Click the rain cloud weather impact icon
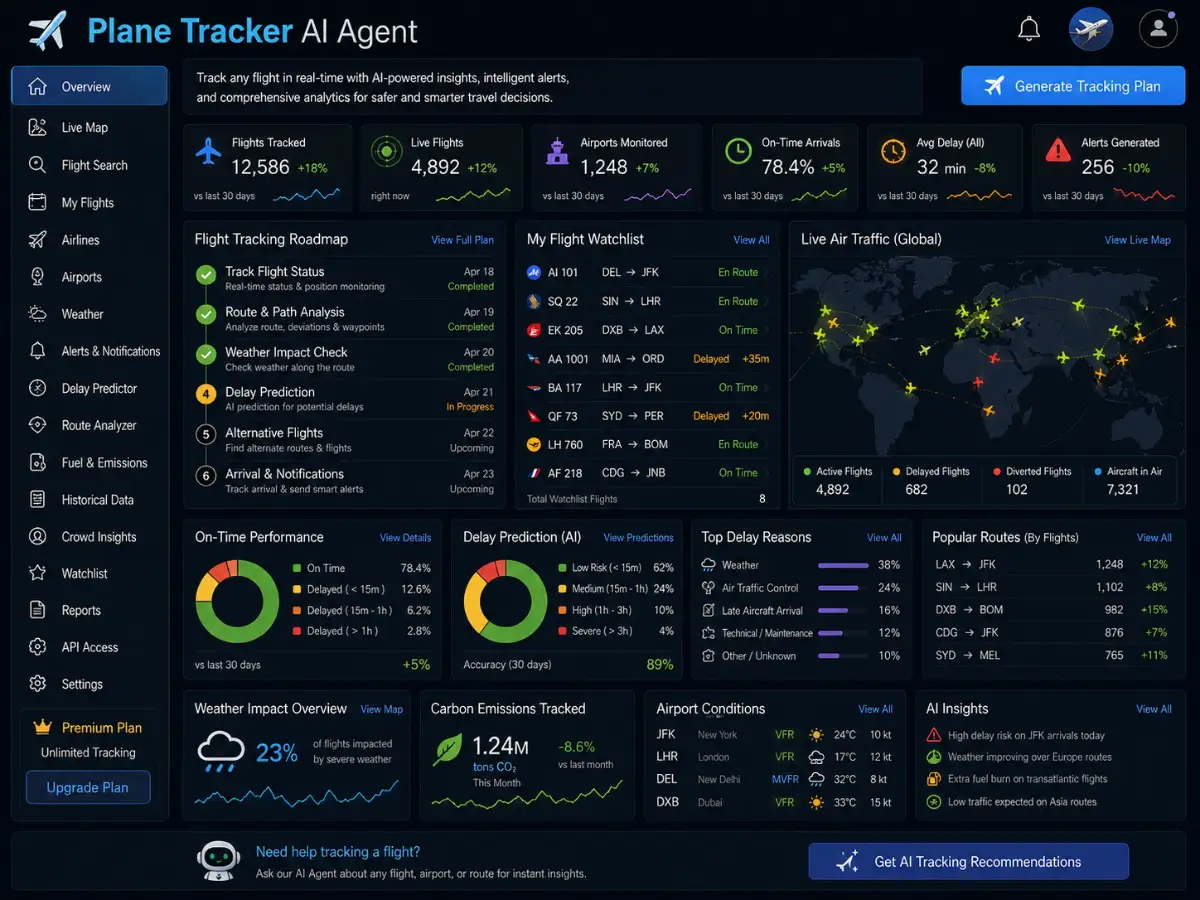The width and height of the screenshot is (1200, 900). pos(220,752)
